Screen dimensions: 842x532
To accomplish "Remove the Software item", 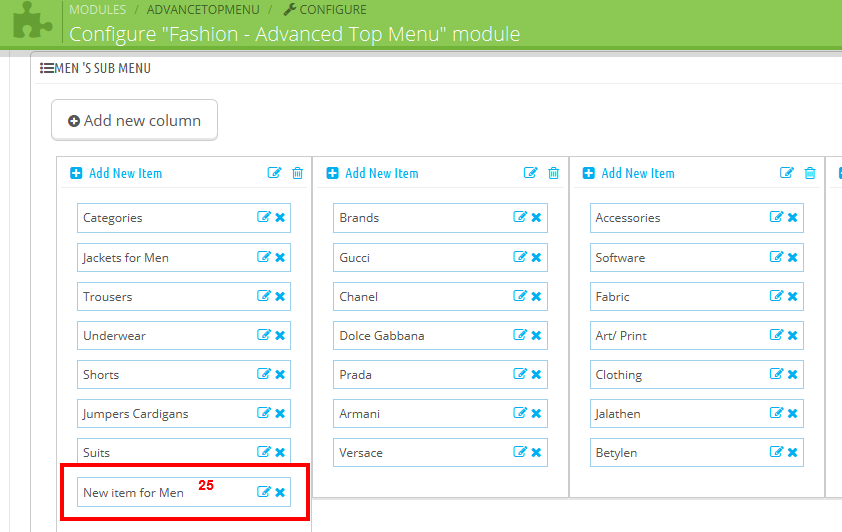I will [x=793, y=257].
